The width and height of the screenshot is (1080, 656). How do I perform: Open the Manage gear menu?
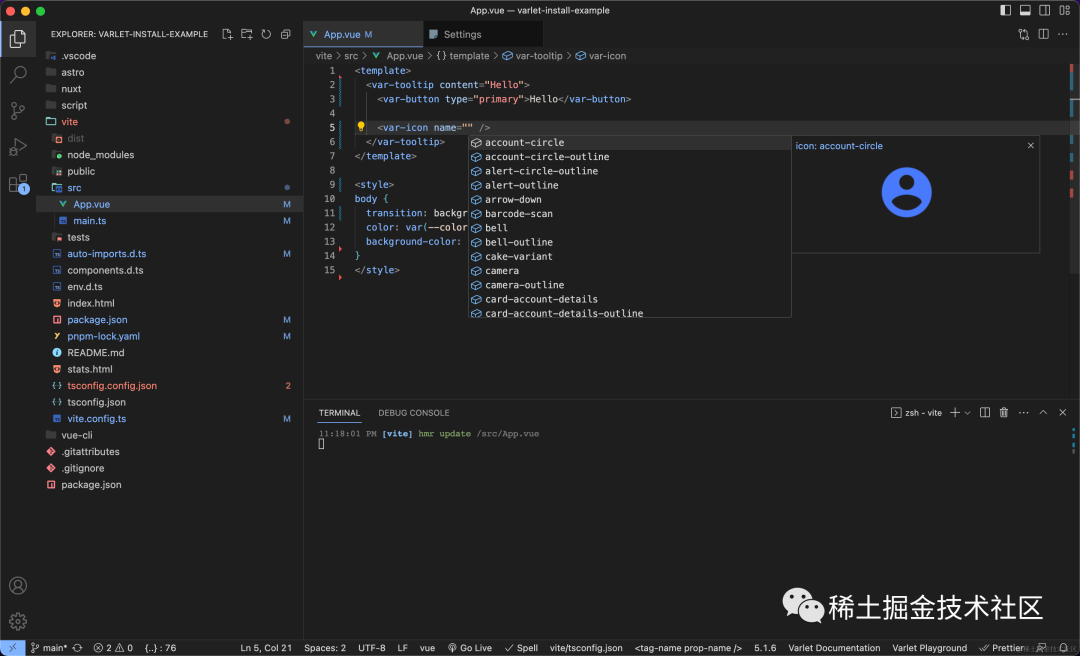18,621
